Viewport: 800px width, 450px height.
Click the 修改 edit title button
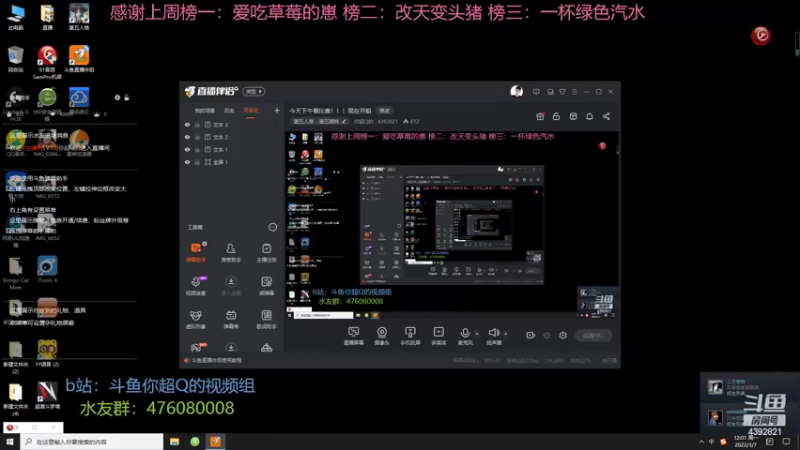[x=384, y=111]
